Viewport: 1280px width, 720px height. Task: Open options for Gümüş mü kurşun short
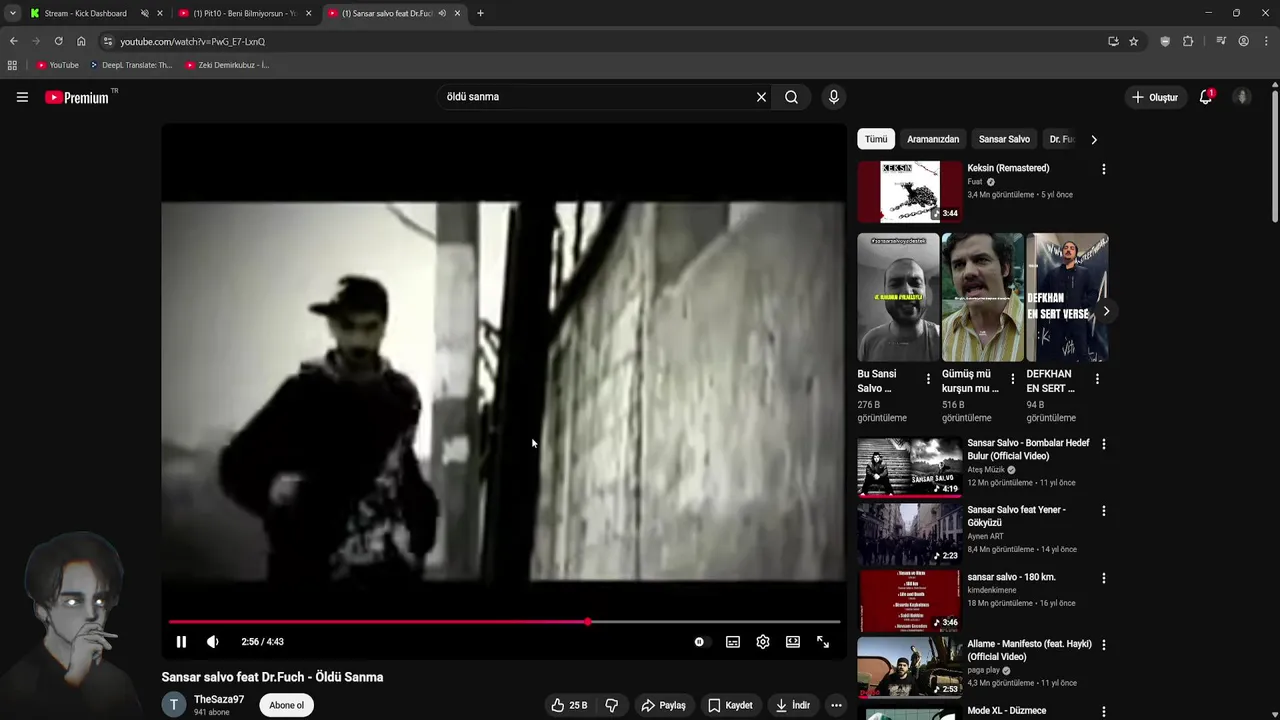point(1013,379)
